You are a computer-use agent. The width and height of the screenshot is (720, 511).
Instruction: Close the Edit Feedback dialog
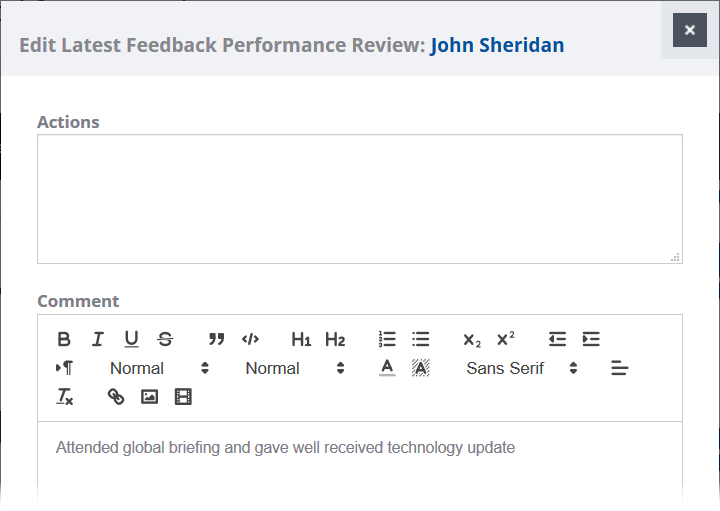[x=690, y=30]
